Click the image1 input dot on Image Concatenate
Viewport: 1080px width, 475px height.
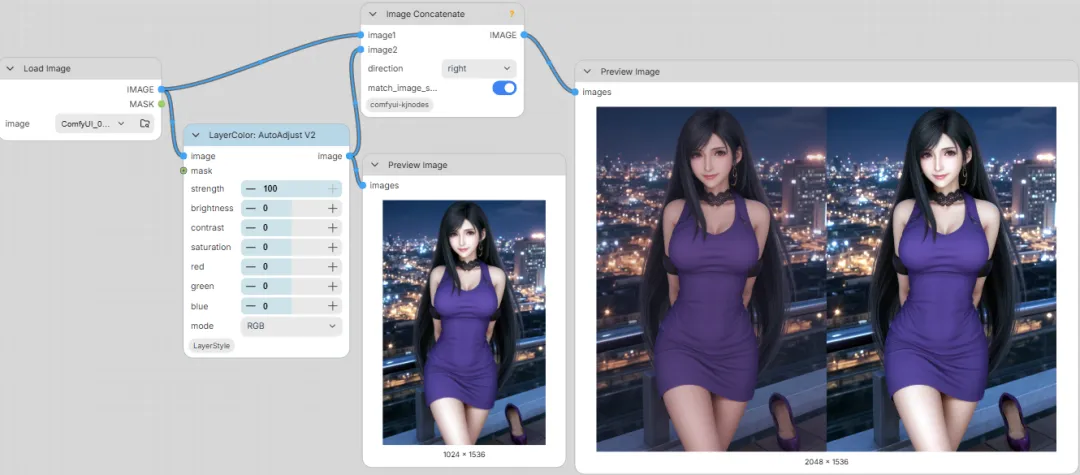[x=360, y=34]
